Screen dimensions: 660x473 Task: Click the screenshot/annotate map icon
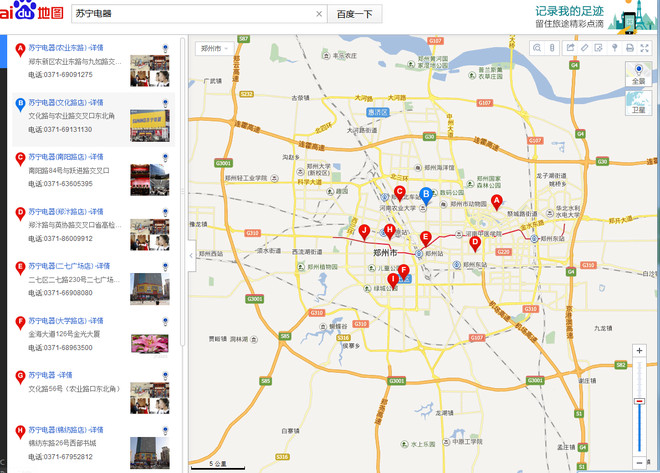(599, 48)
